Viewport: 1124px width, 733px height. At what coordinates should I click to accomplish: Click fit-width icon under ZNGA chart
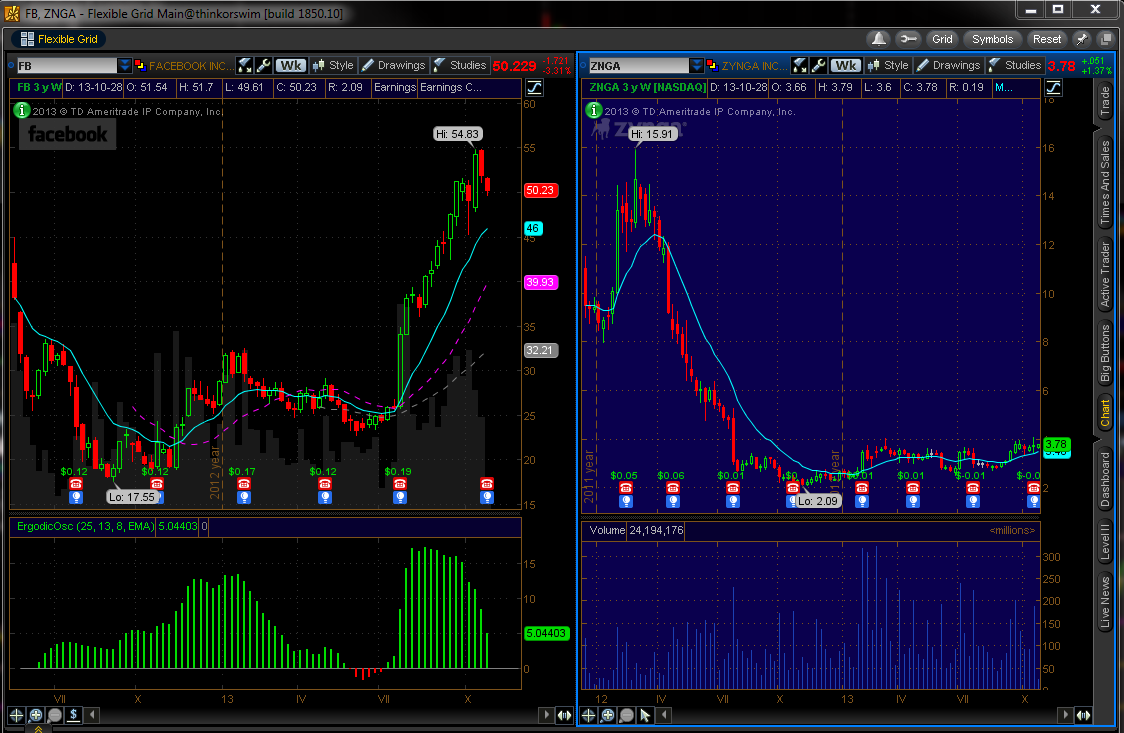[1083, 714]
